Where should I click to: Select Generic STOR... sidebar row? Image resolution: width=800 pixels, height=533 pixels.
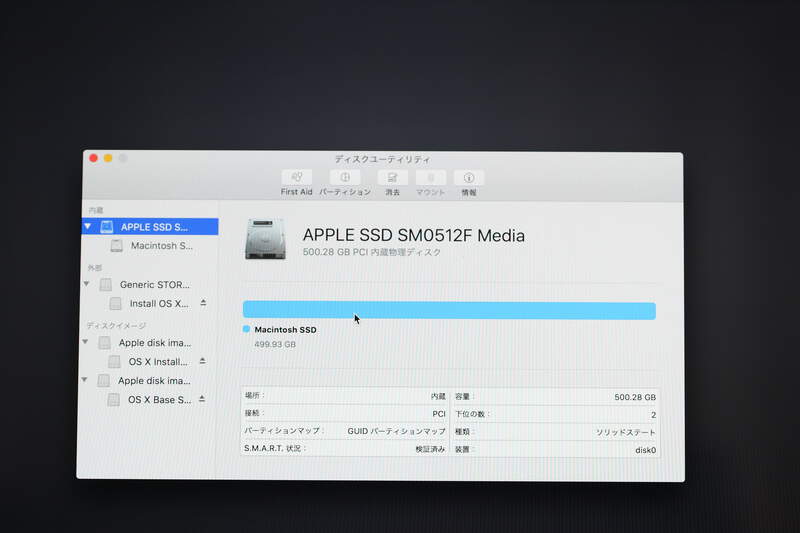tap(150, 285)
